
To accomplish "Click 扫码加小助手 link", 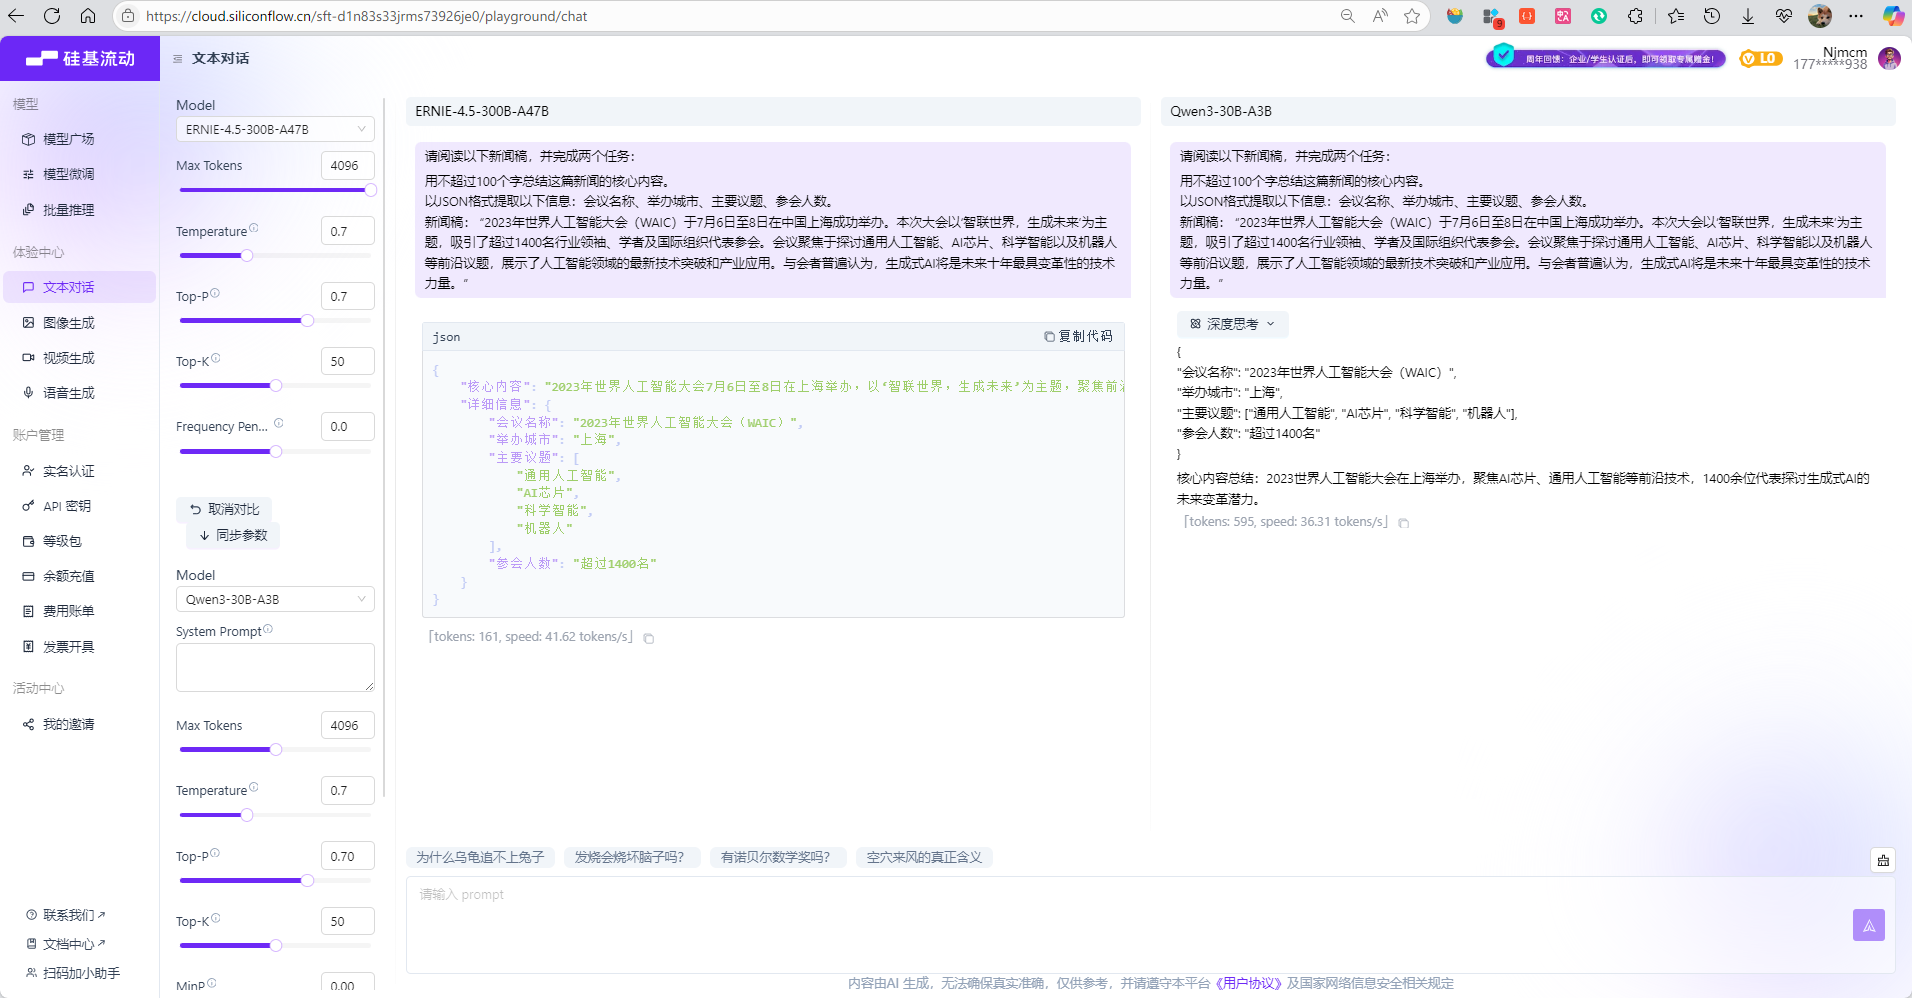I will tap(73, 973).
